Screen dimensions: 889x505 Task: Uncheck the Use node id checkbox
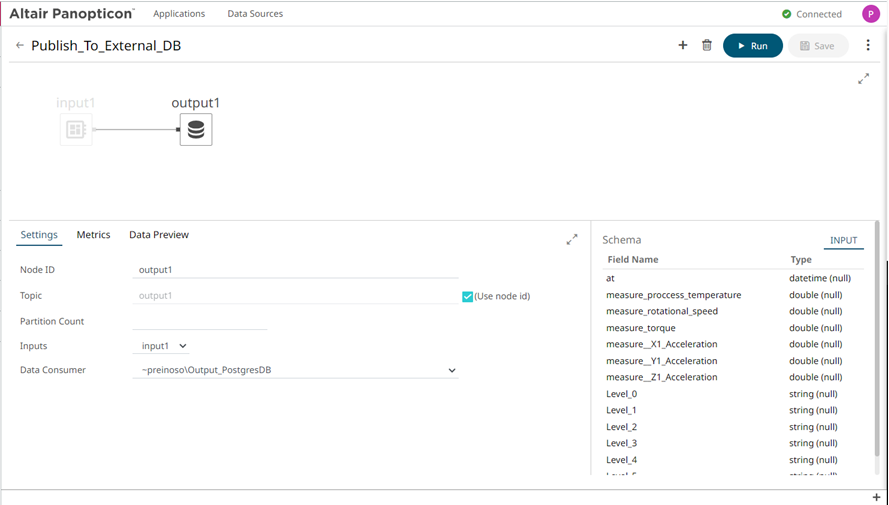[467, 296]
